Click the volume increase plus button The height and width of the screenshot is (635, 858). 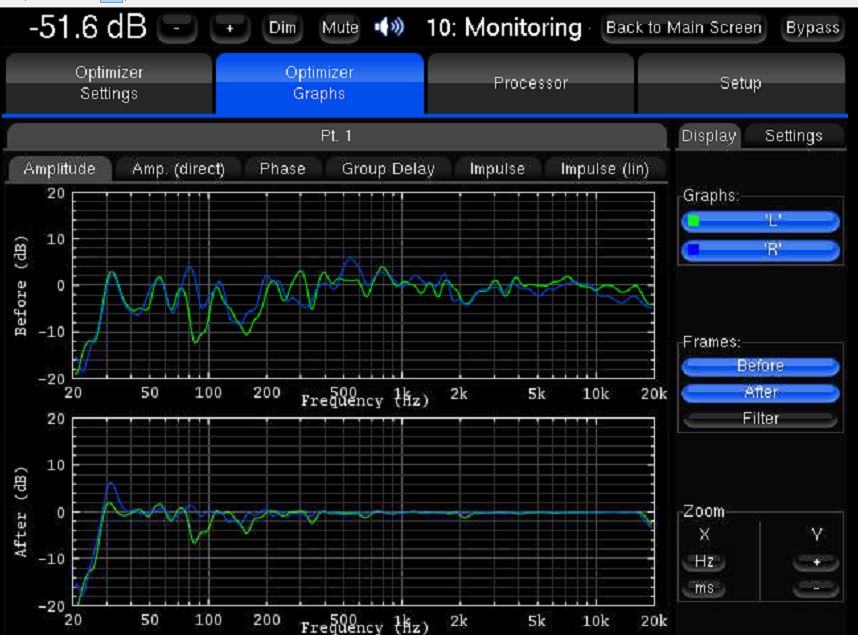(230, 28)
